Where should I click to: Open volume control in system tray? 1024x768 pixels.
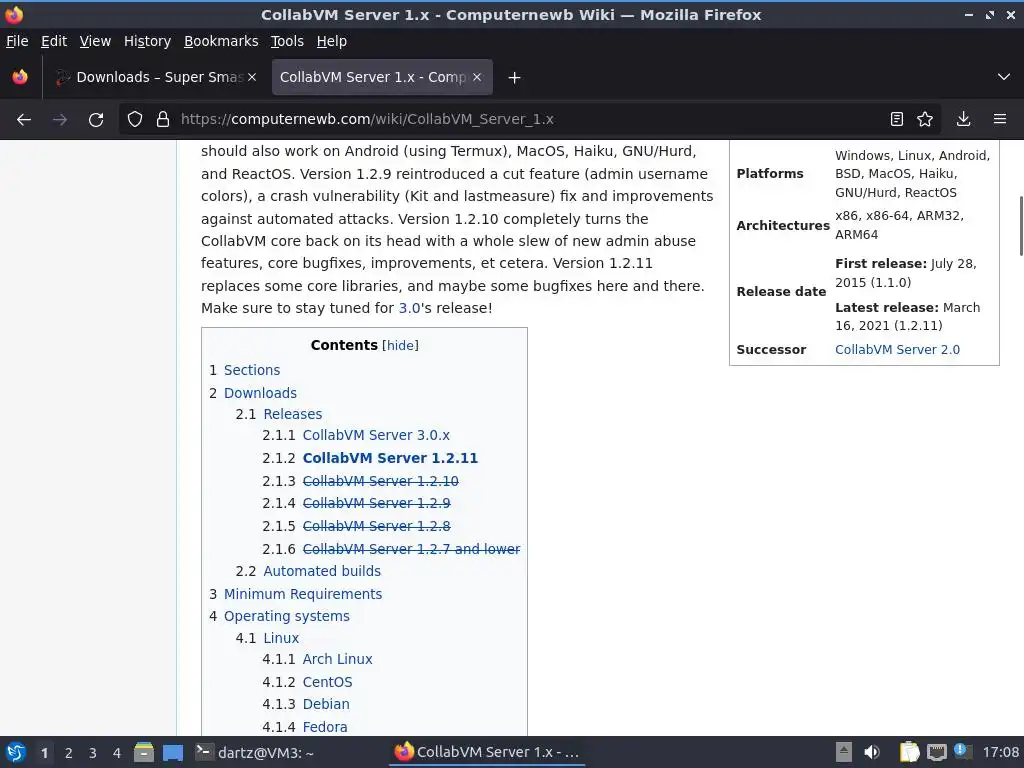pos(872,752)
